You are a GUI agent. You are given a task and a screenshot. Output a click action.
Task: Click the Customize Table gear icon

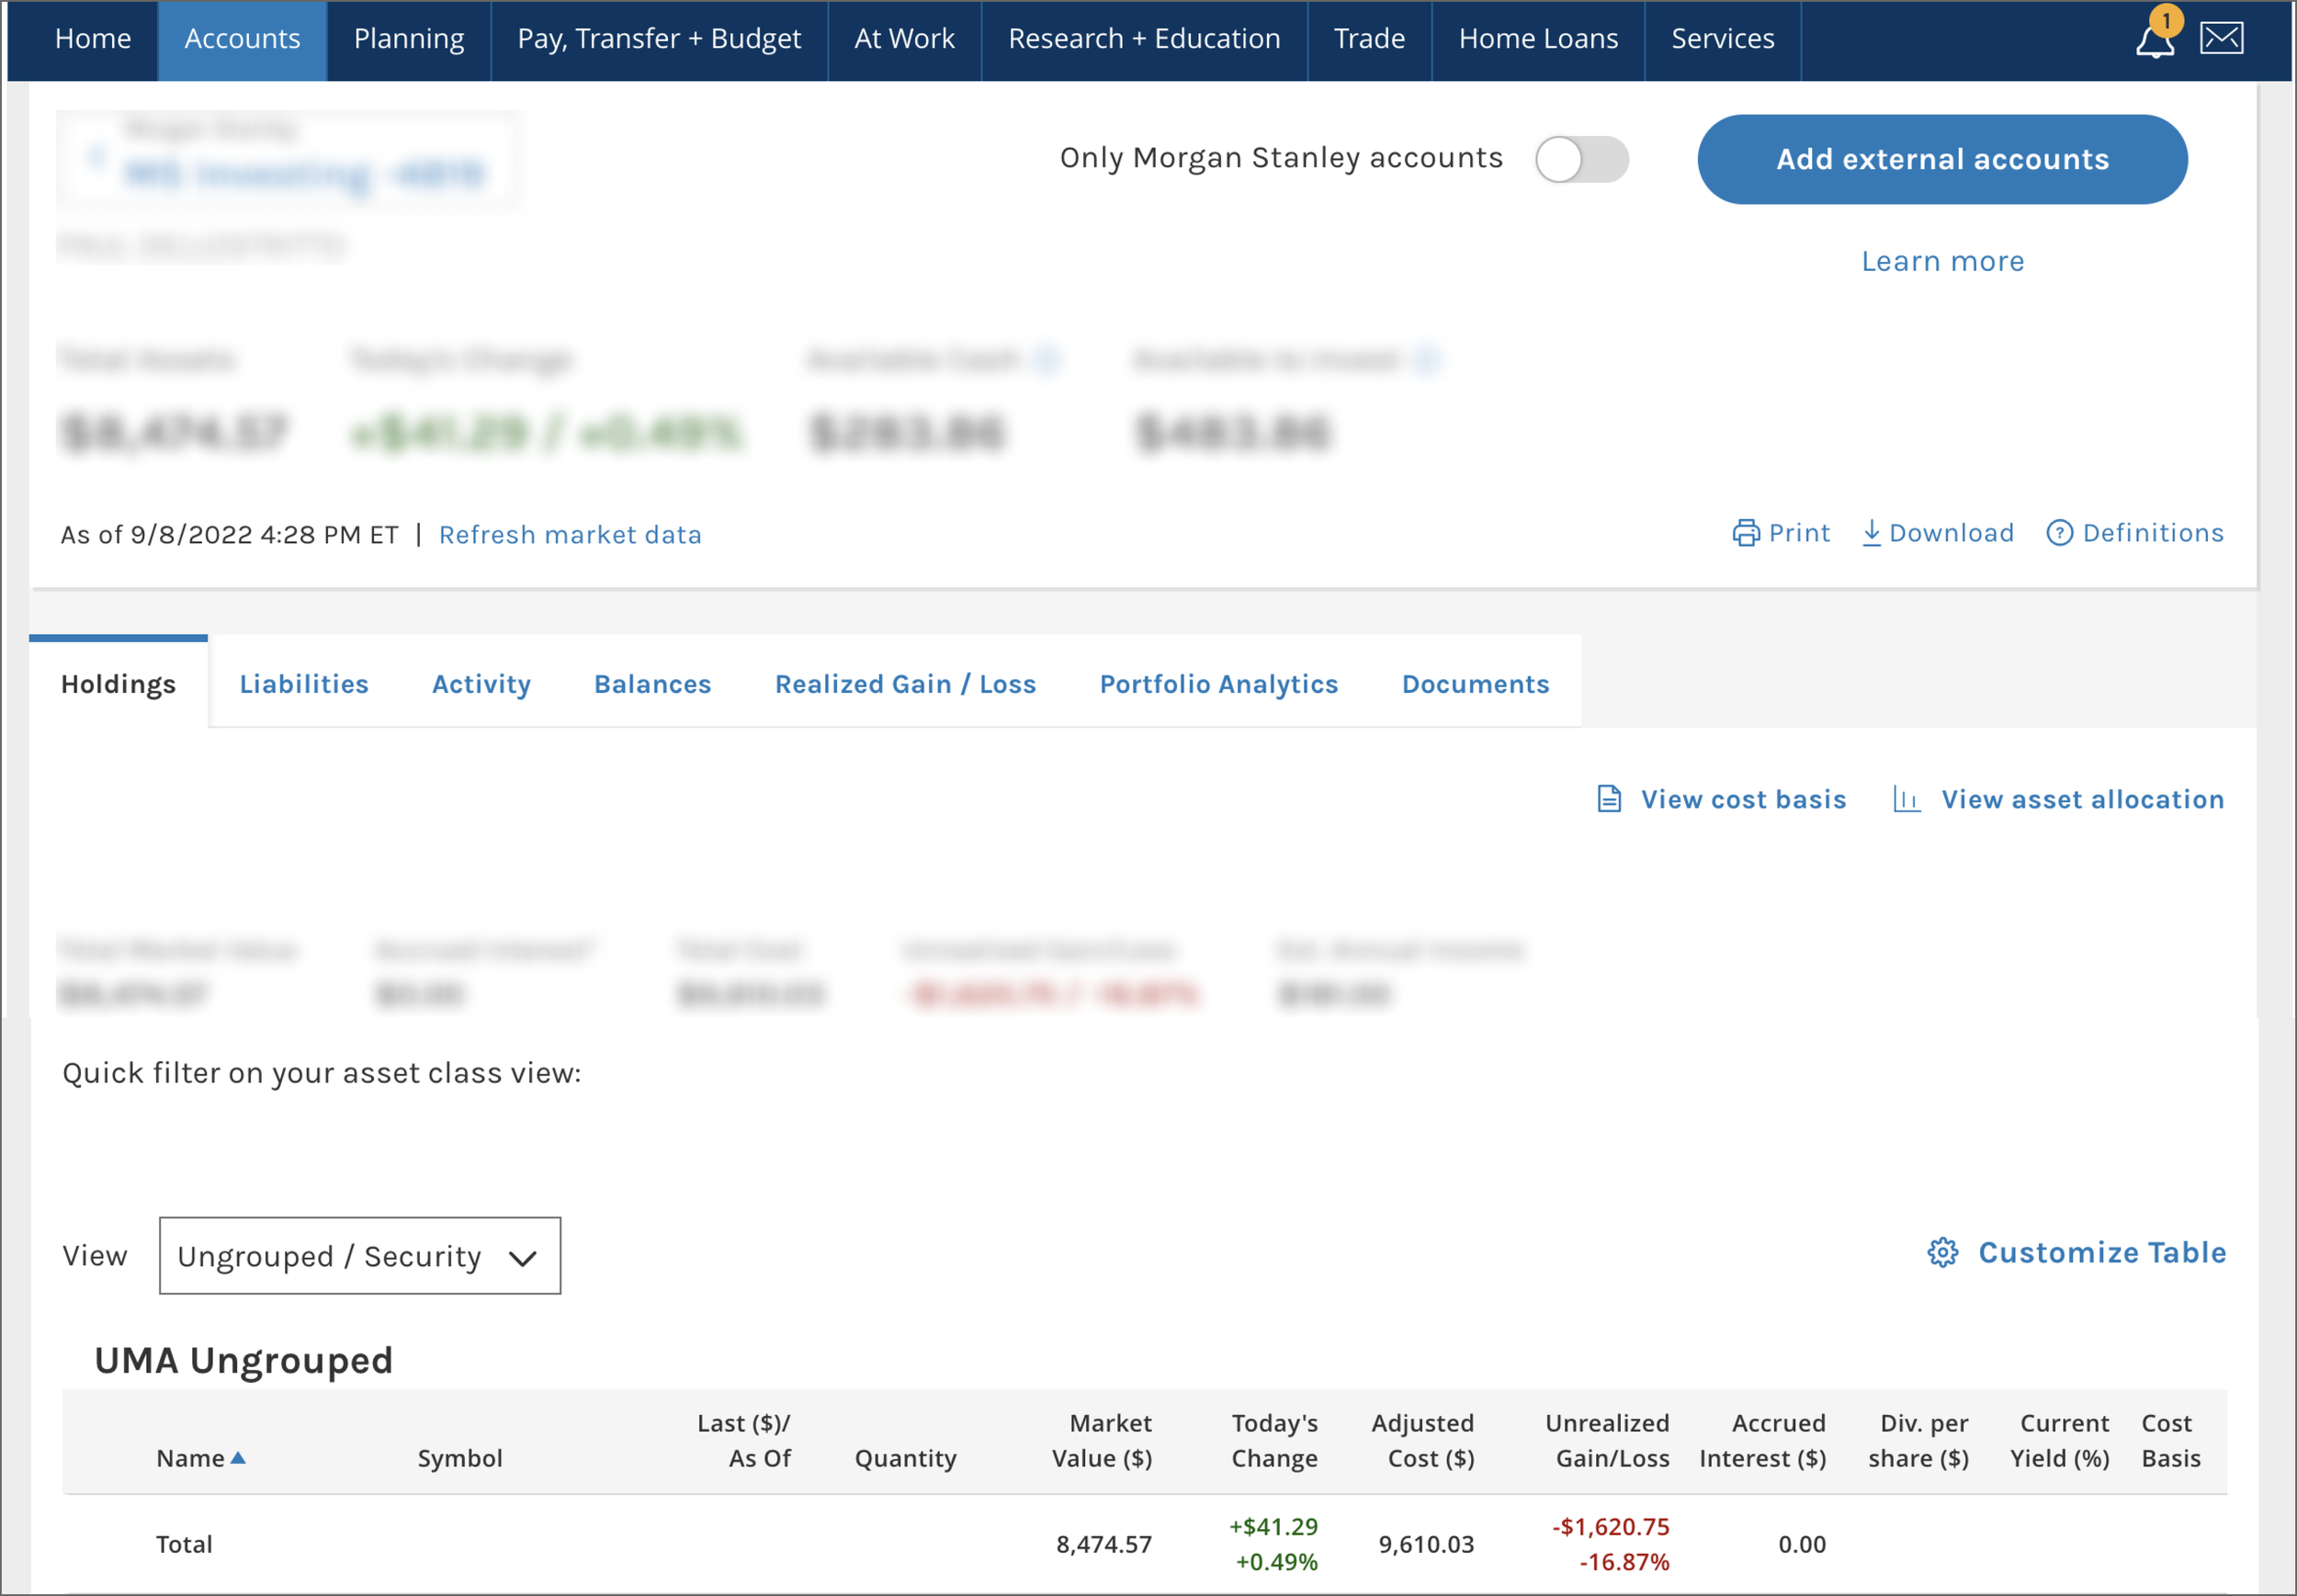click(1942, 1253)
